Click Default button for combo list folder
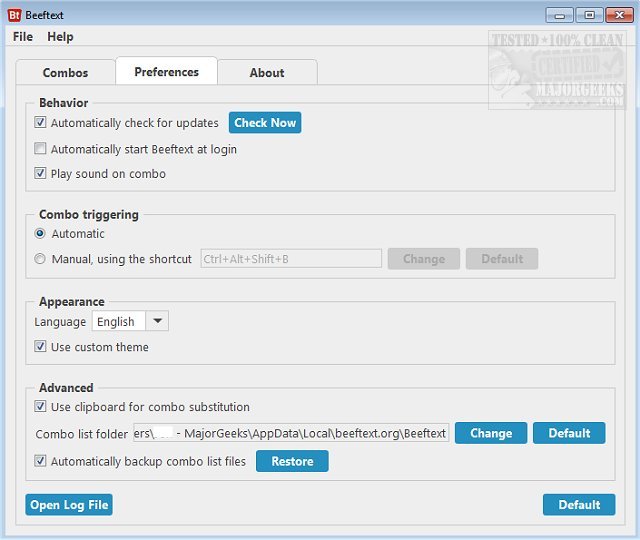 point(569,433)
